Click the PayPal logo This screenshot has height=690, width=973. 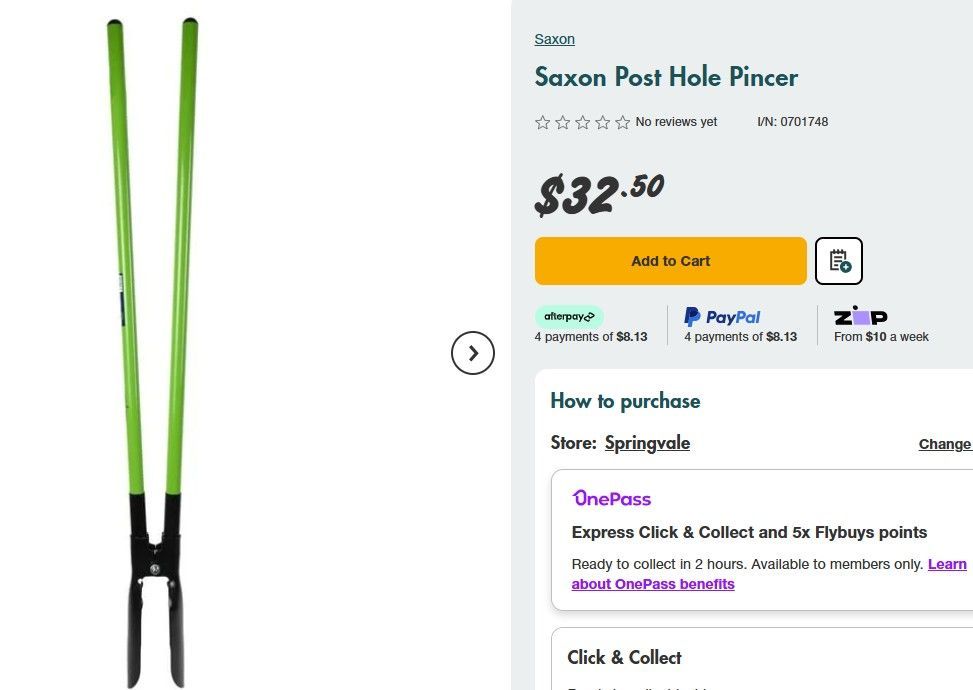tap(722, 317)
